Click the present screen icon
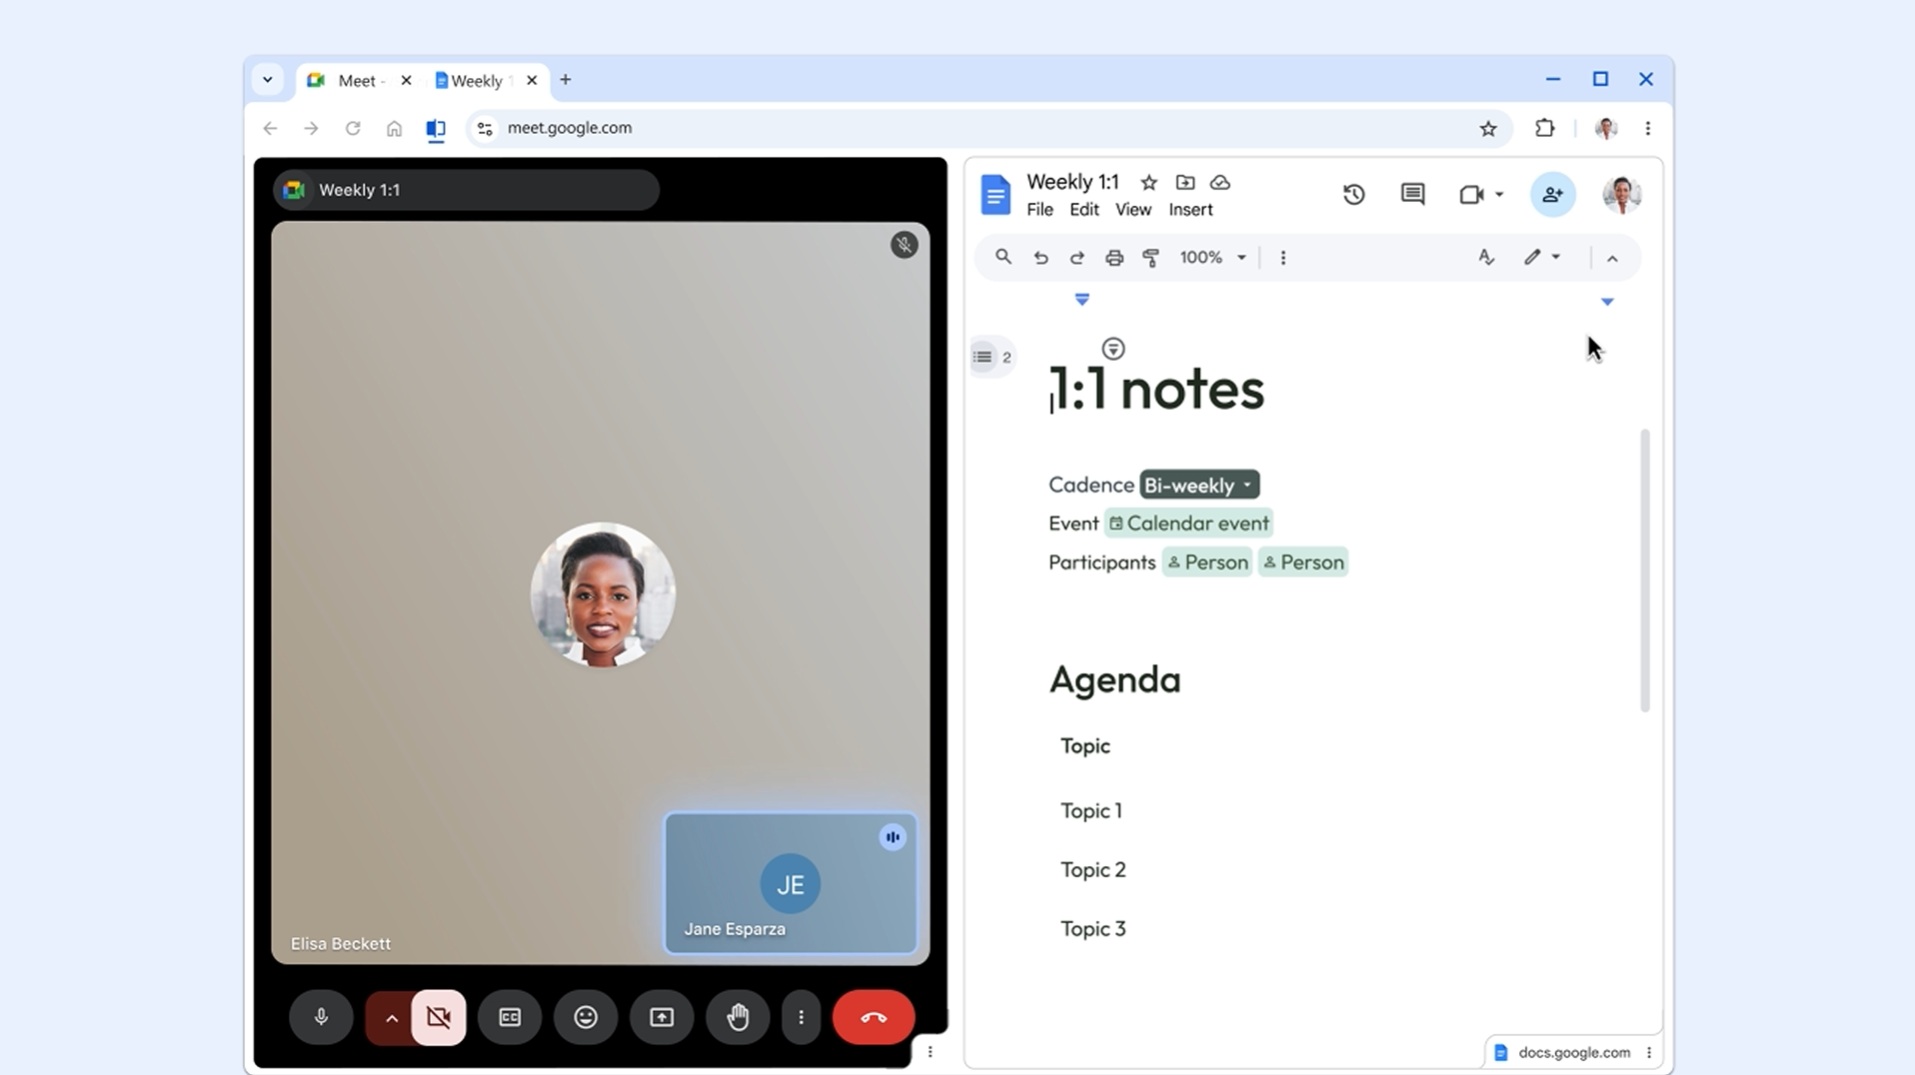This screenshot has width=1915, height=1075. (x=662, y=1017)
